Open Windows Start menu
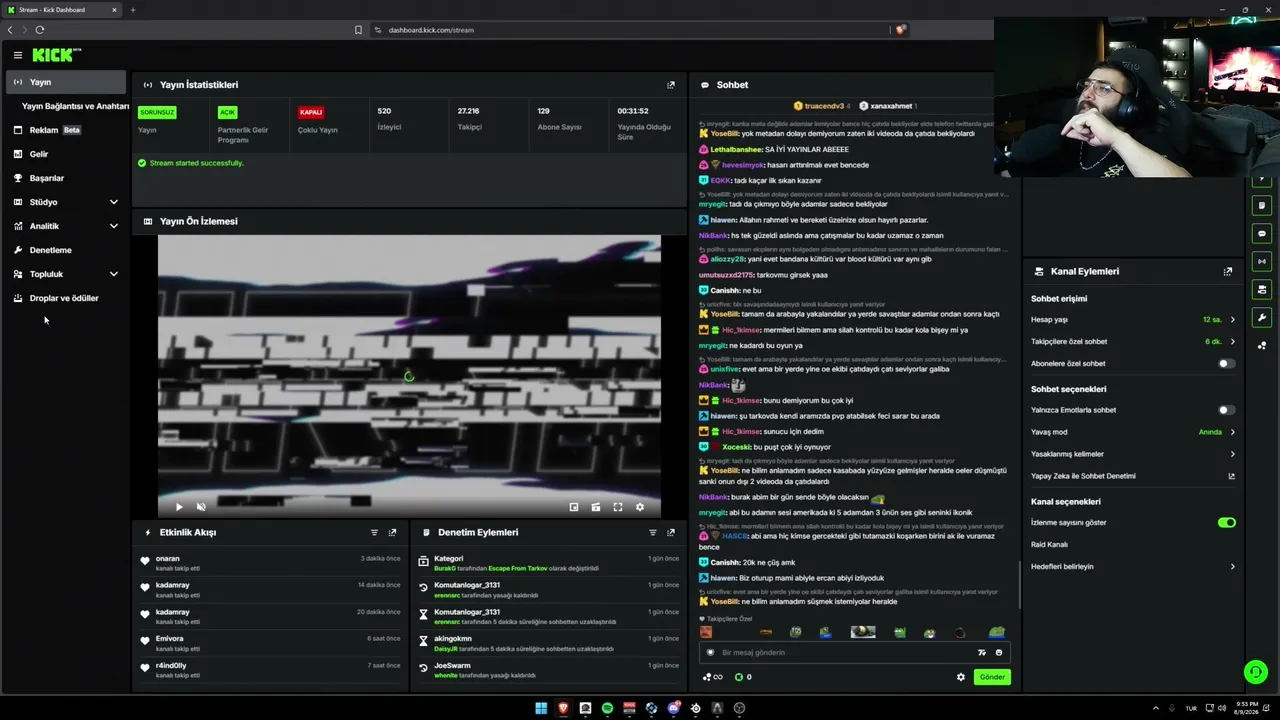 [541, 708]
